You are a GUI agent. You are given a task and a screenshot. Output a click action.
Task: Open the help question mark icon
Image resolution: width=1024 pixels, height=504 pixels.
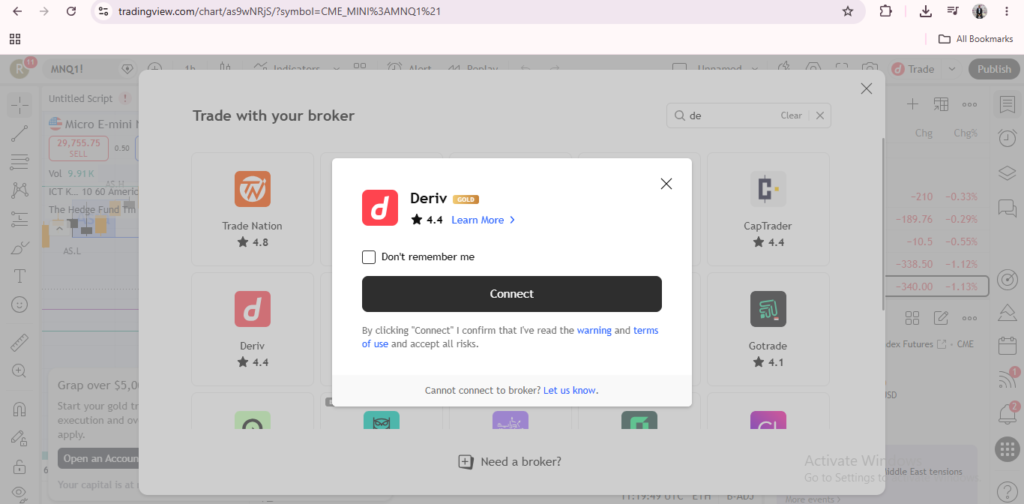(1006, 490)
